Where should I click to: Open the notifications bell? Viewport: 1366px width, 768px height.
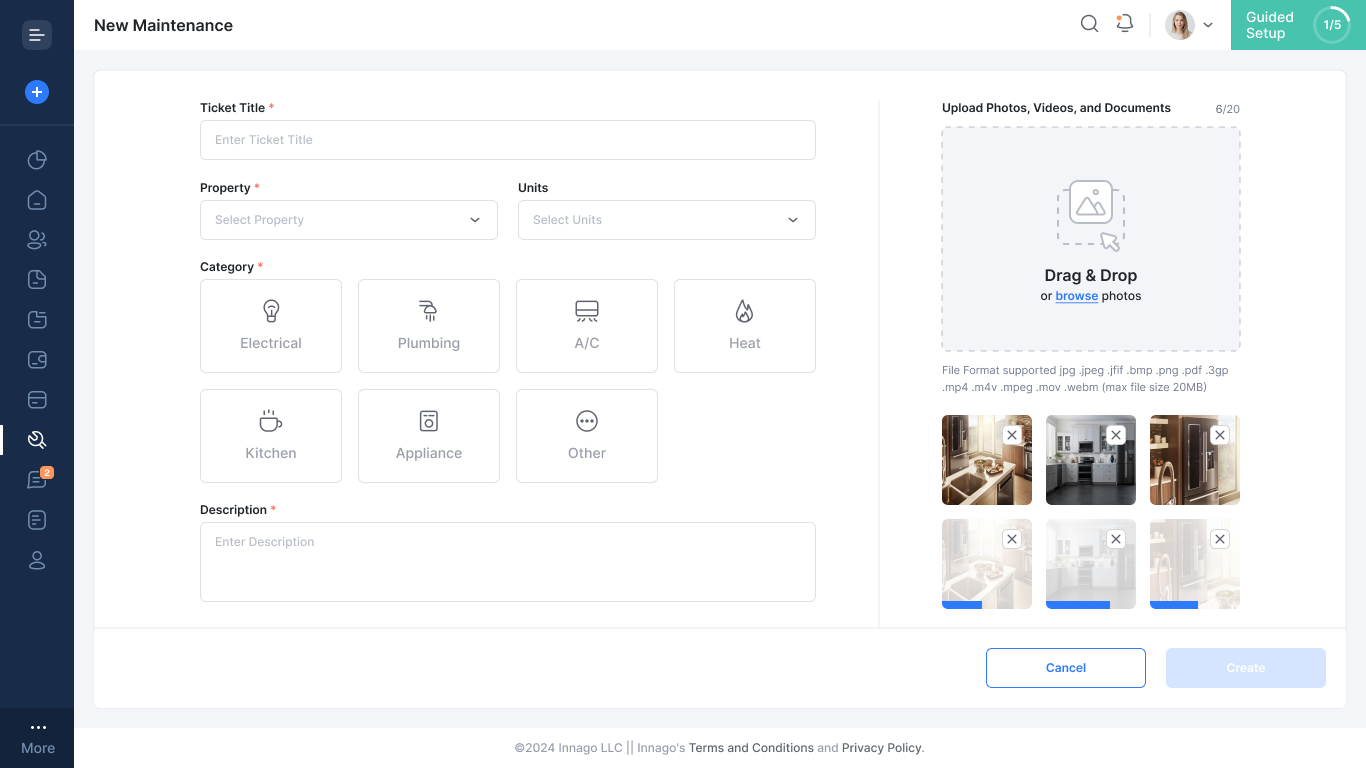[x=1125, y=24]
